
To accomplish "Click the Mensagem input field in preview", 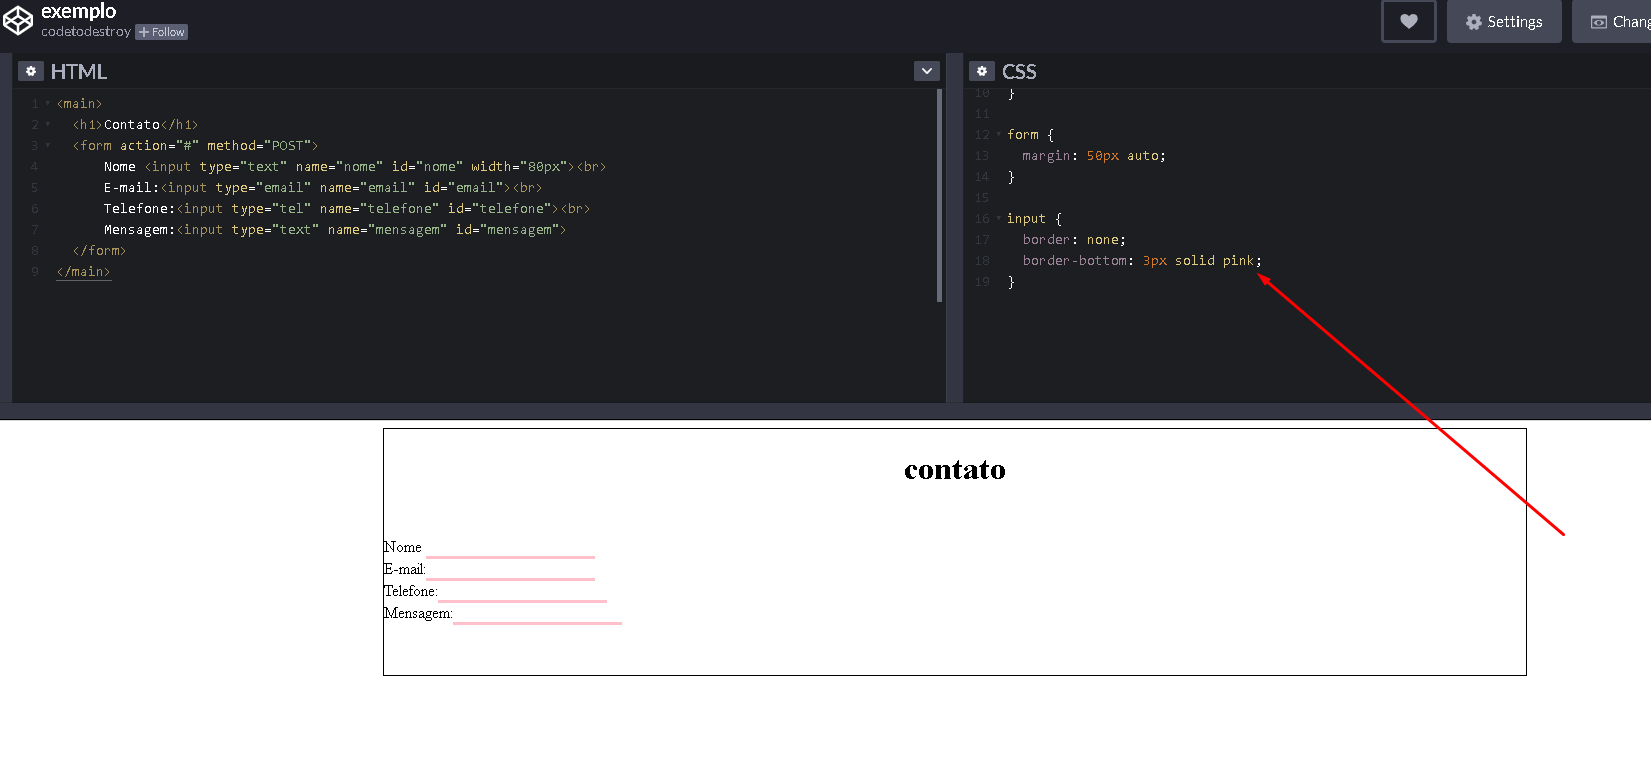I will click(x=537, y=613).
